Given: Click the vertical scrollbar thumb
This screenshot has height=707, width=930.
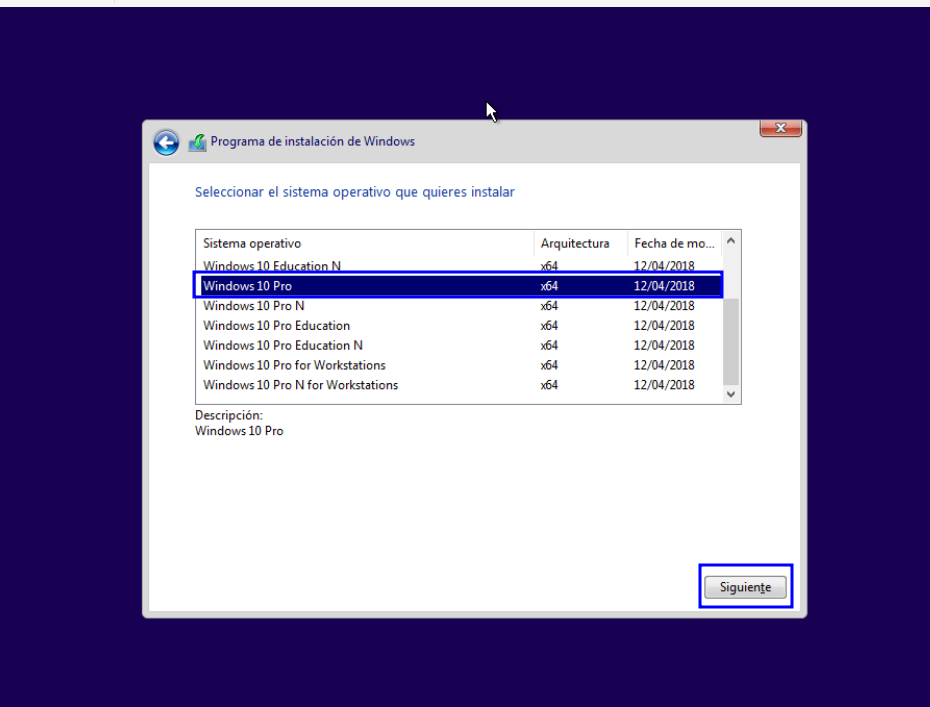Looking at the screenshot, I should pos(731,342).
